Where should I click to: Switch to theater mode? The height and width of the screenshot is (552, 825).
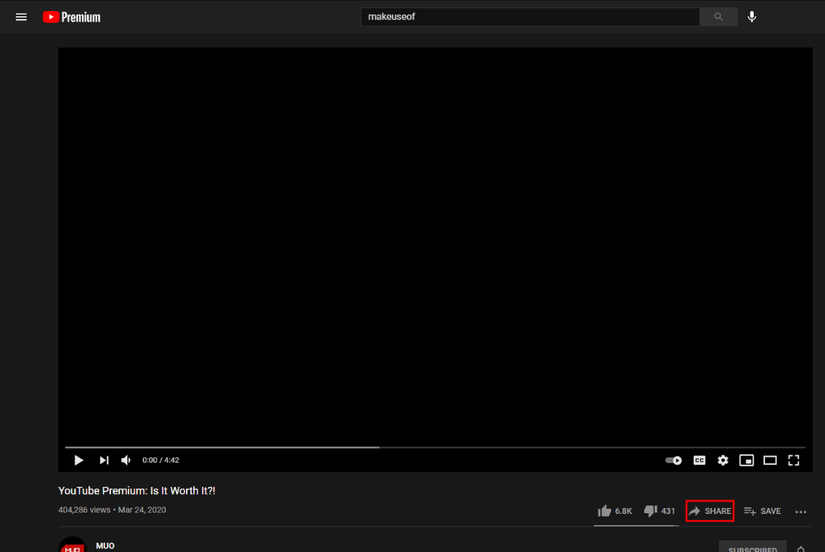coord(770,460)
